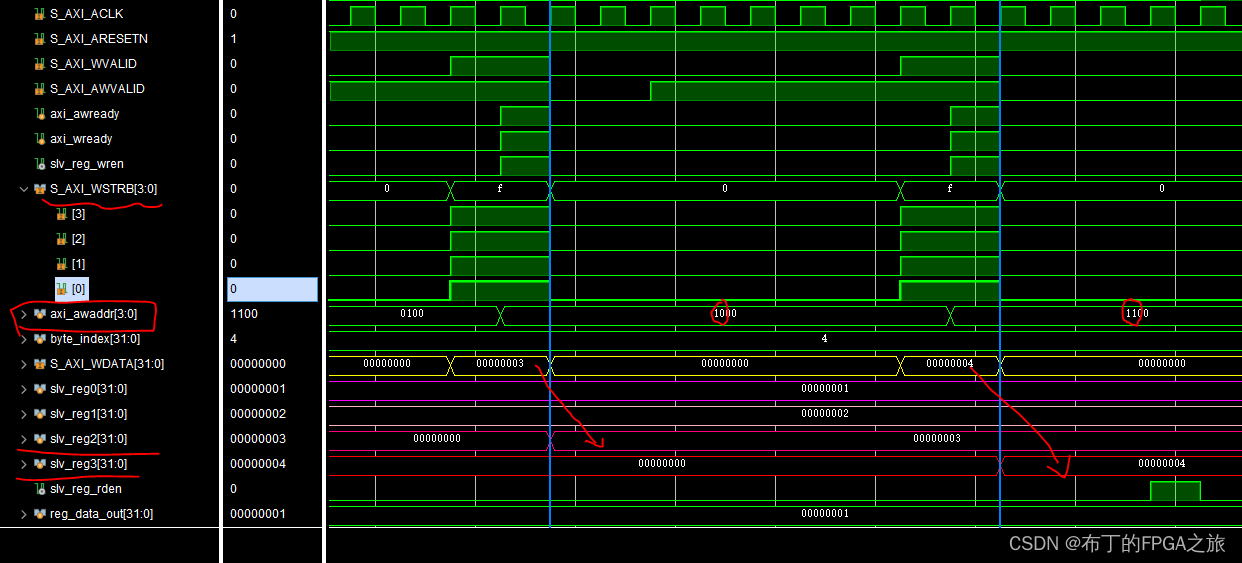Click the slv_reg_wren signal icon
1242x563 pixels.
(x=40, y=164)
